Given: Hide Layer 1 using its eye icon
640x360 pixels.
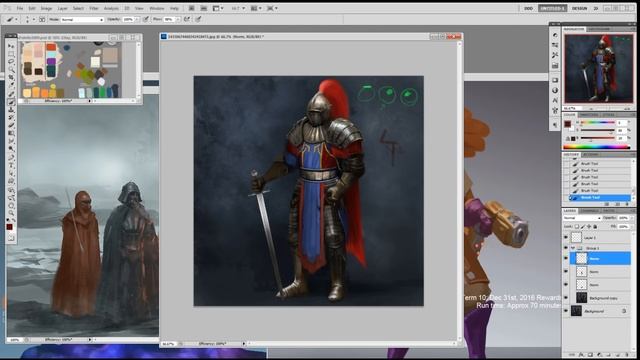Looking at the screenshot, I should 566,237.
